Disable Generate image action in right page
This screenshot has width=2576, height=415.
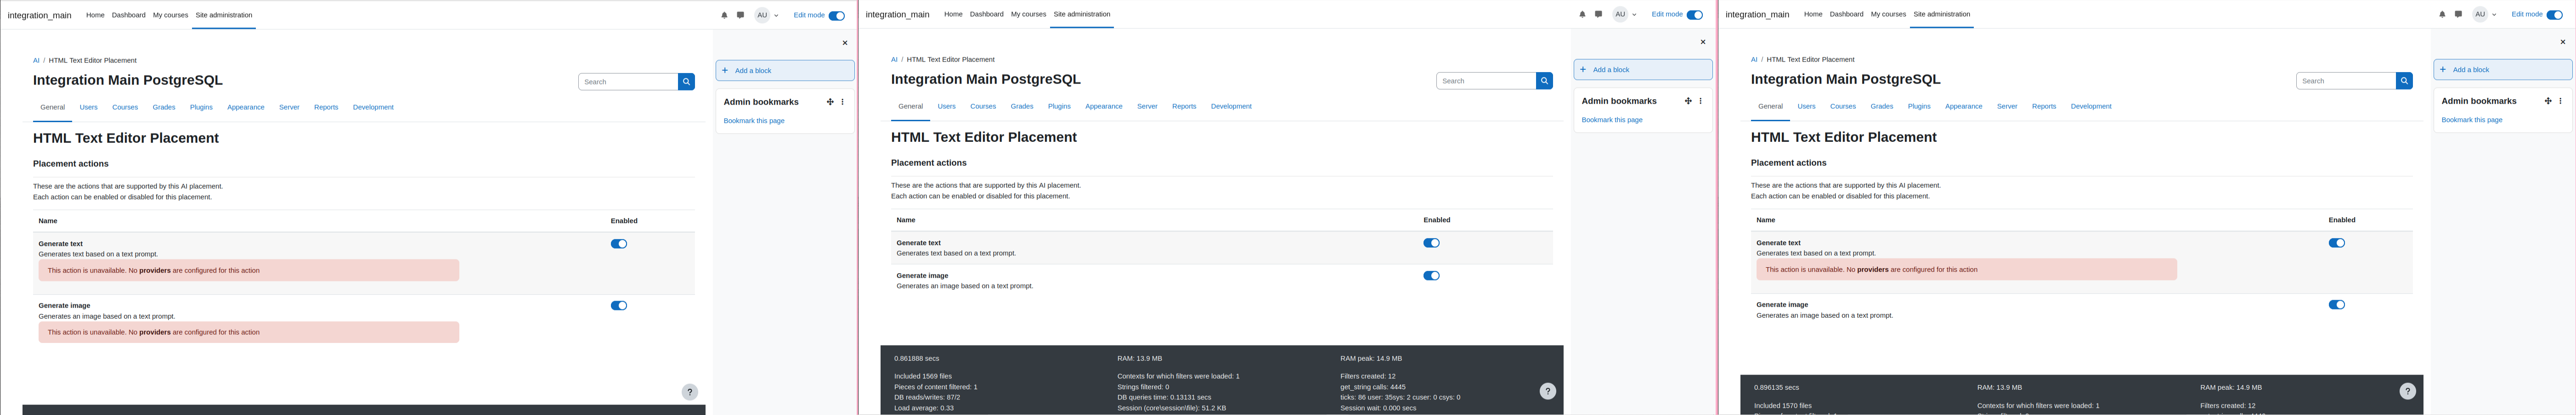click(x=2337, y=305)
